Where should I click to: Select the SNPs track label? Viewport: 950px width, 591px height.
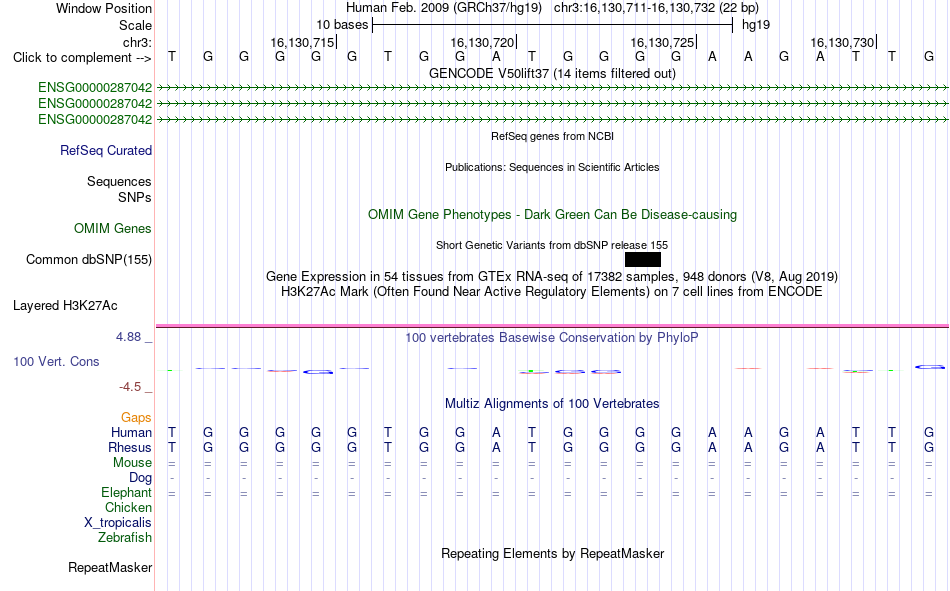coord(135,198)
